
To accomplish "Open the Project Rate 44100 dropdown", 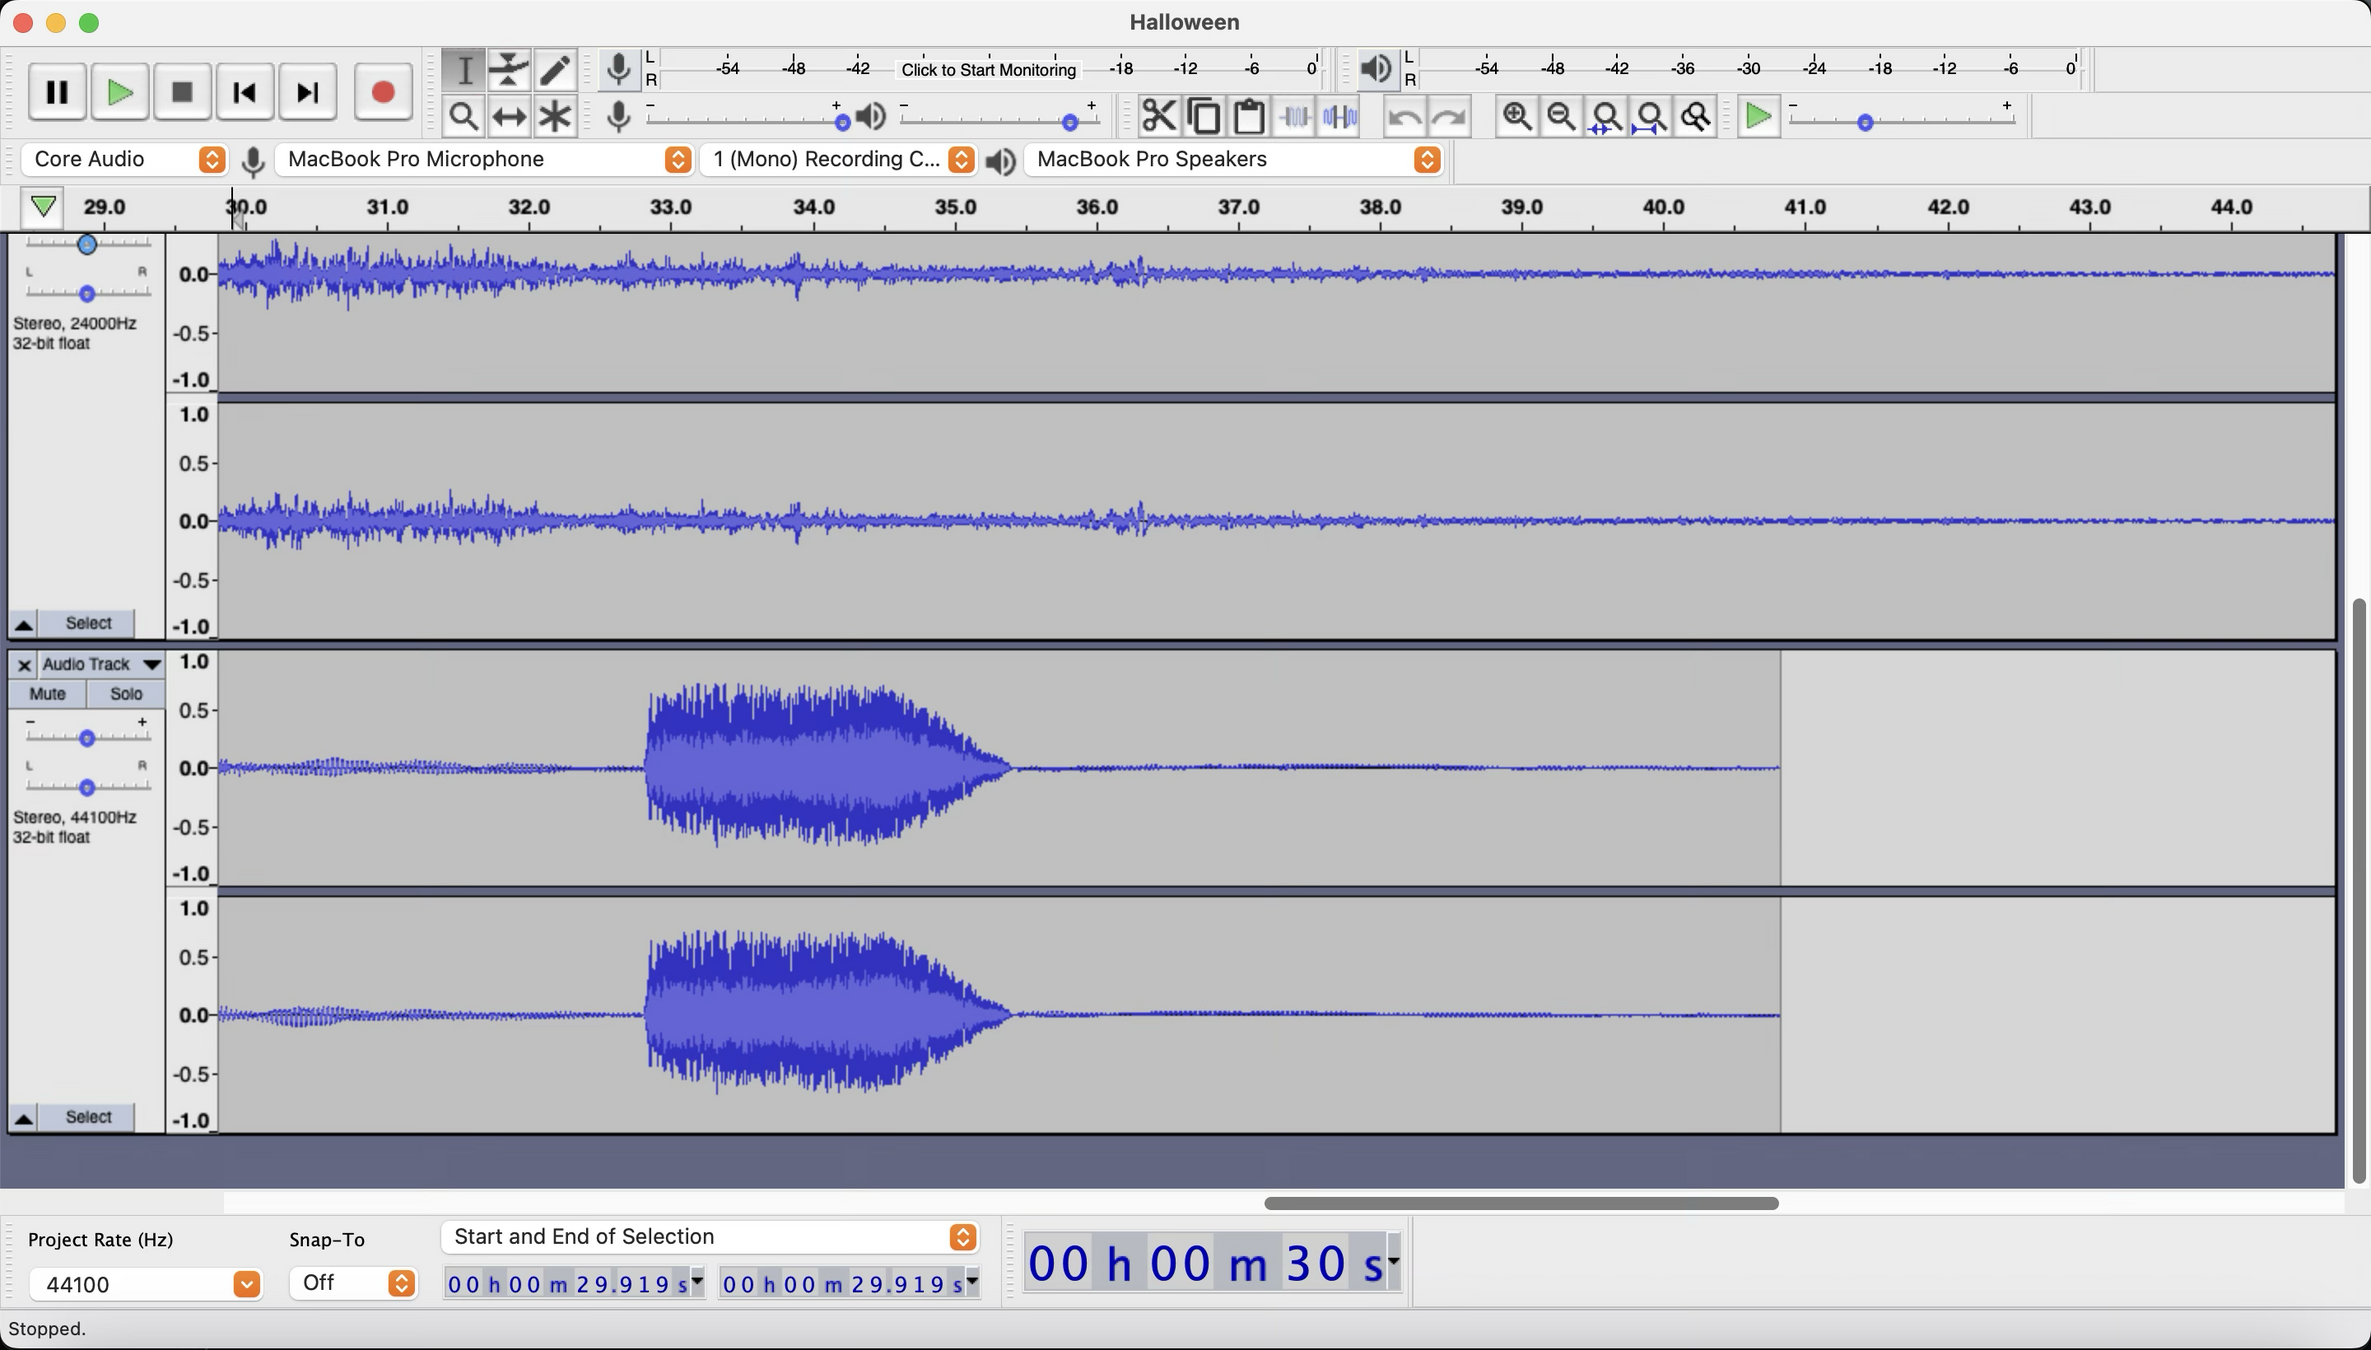I will (x=246, y=1284).
